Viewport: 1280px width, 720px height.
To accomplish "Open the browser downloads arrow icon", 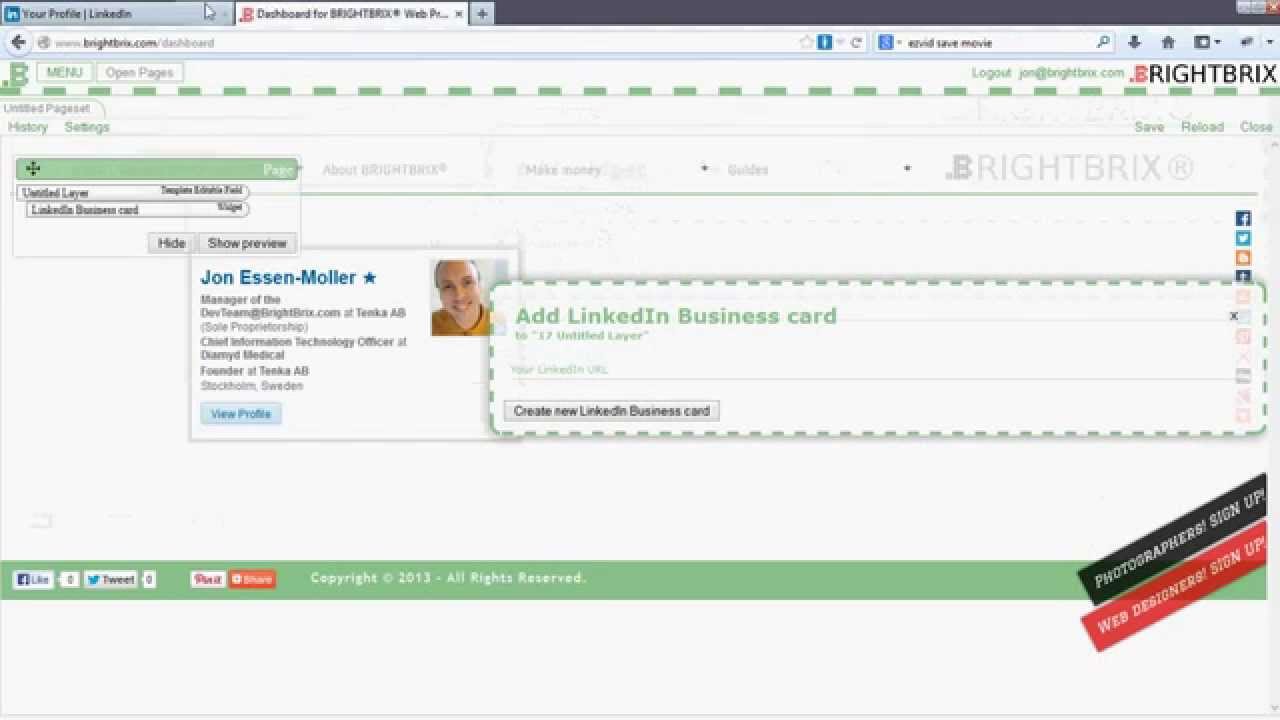I will click(1134, 43).
